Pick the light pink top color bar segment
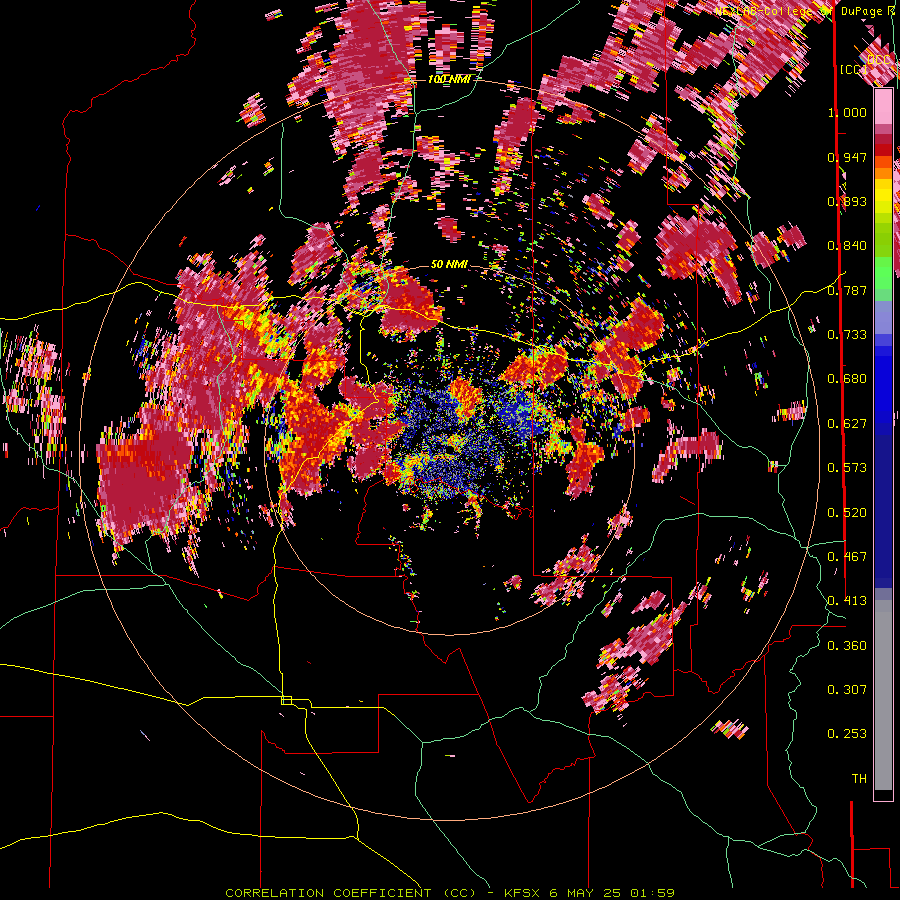This screenshot has height=900, width=900. click(x=883, y=106)
